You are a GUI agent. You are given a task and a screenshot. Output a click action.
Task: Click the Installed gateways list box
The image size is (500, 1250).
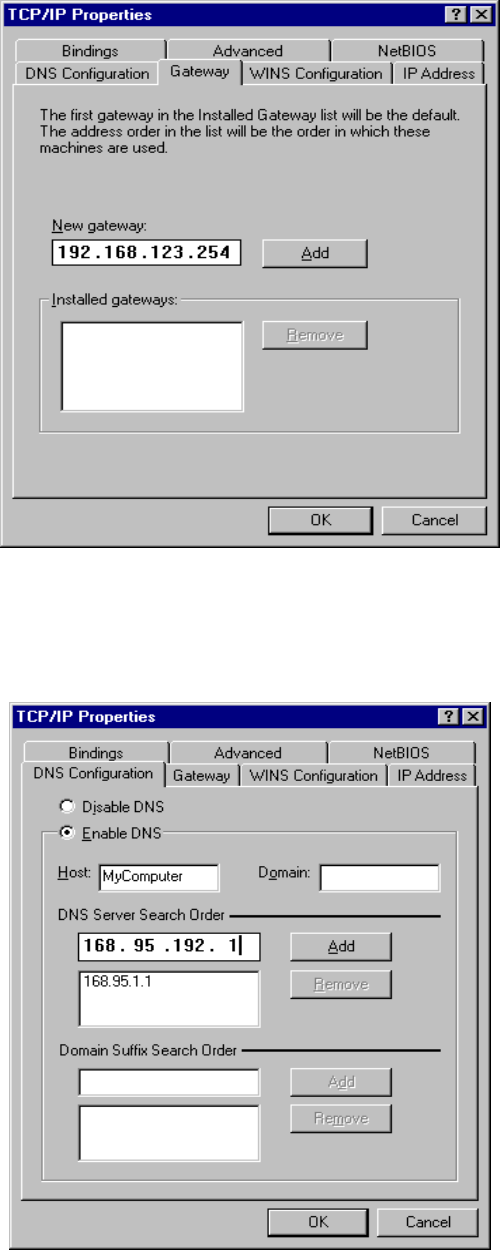152,366
